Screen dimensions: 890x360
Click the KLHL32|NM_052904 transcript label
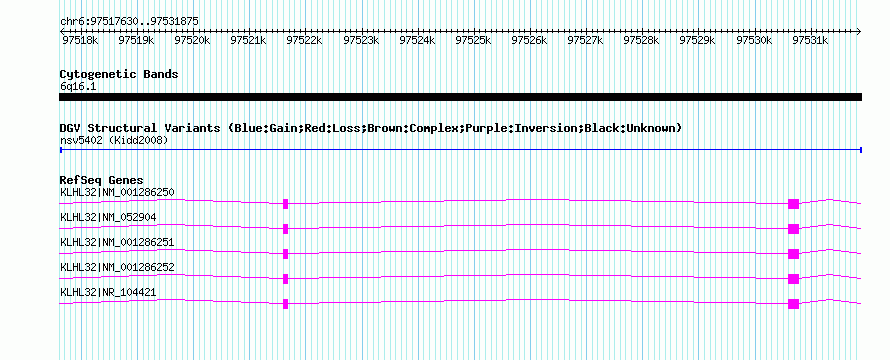[108, 217]
